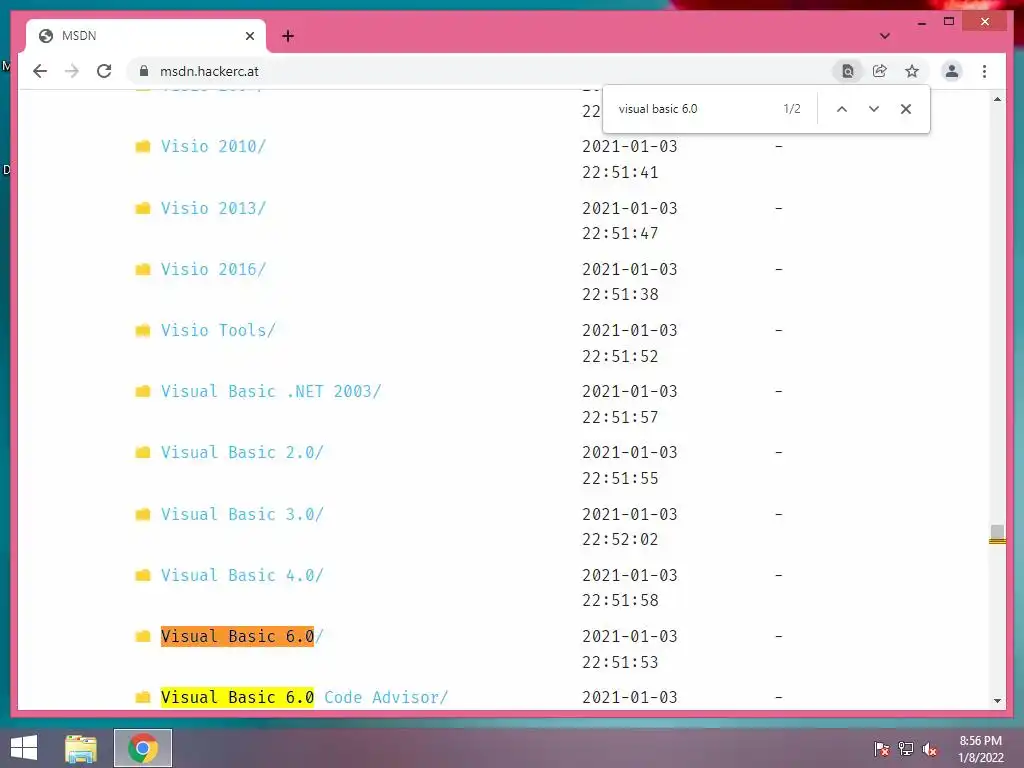The image size is (1024, 768).
Task: Open Visual Basic 6.0 Code Advisor/ folder
Action: click(304, 697)
